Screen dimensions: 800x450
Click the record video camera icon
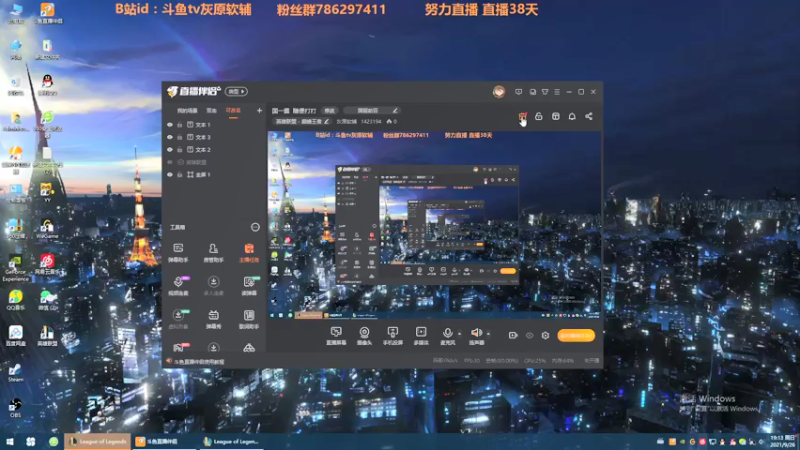pyautogui.click(x=513, y=335)
